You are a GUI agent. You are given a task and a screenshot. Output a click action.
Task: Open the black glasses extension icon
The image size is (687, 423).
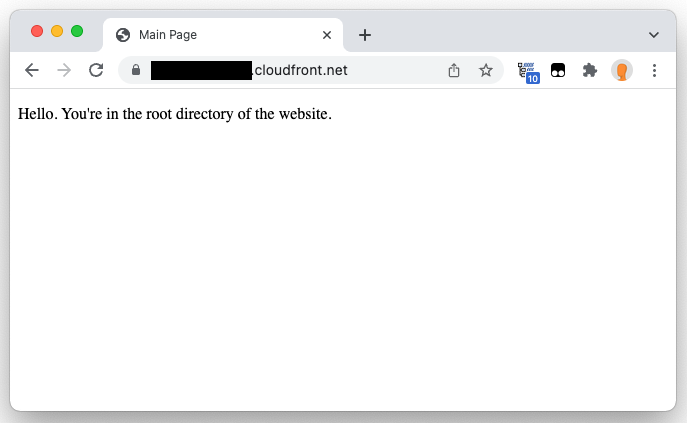pyautogui.click(x=558, y=70)
